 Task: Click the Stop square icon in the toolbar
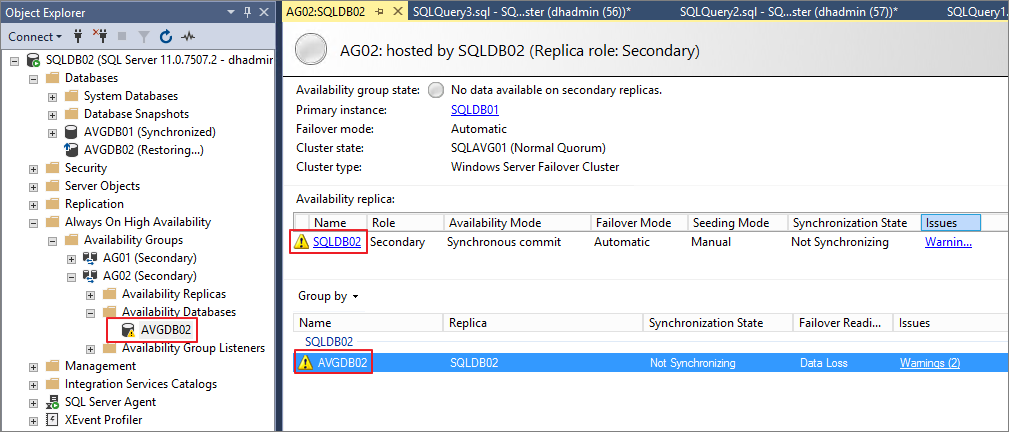122,37
